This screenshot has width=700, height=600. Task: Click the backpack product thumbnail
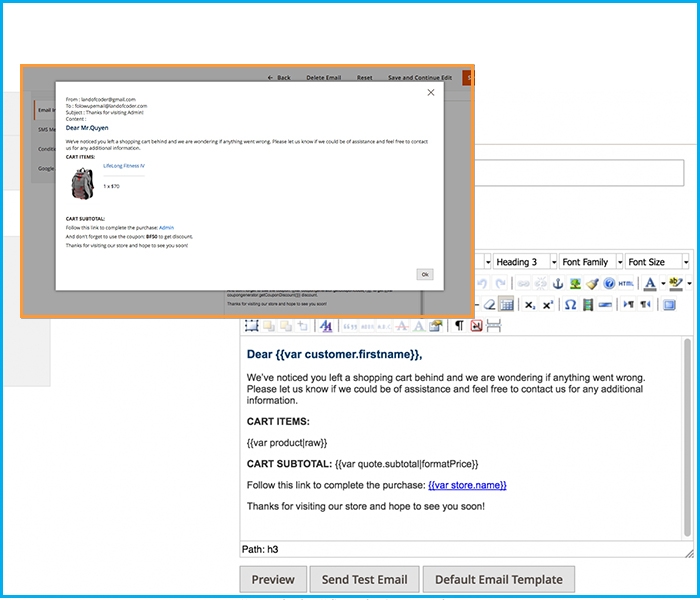coord(83,183)
